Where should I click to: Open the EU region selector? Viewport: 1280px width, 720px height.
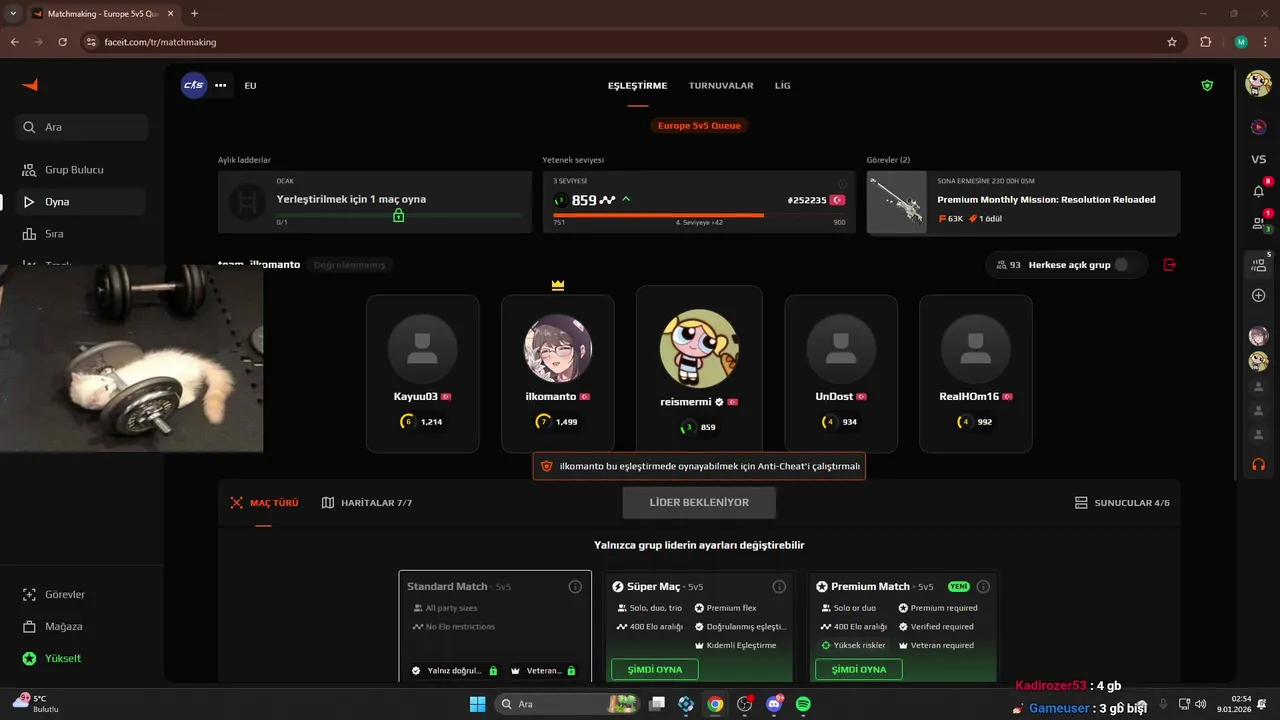pos(250,86)
